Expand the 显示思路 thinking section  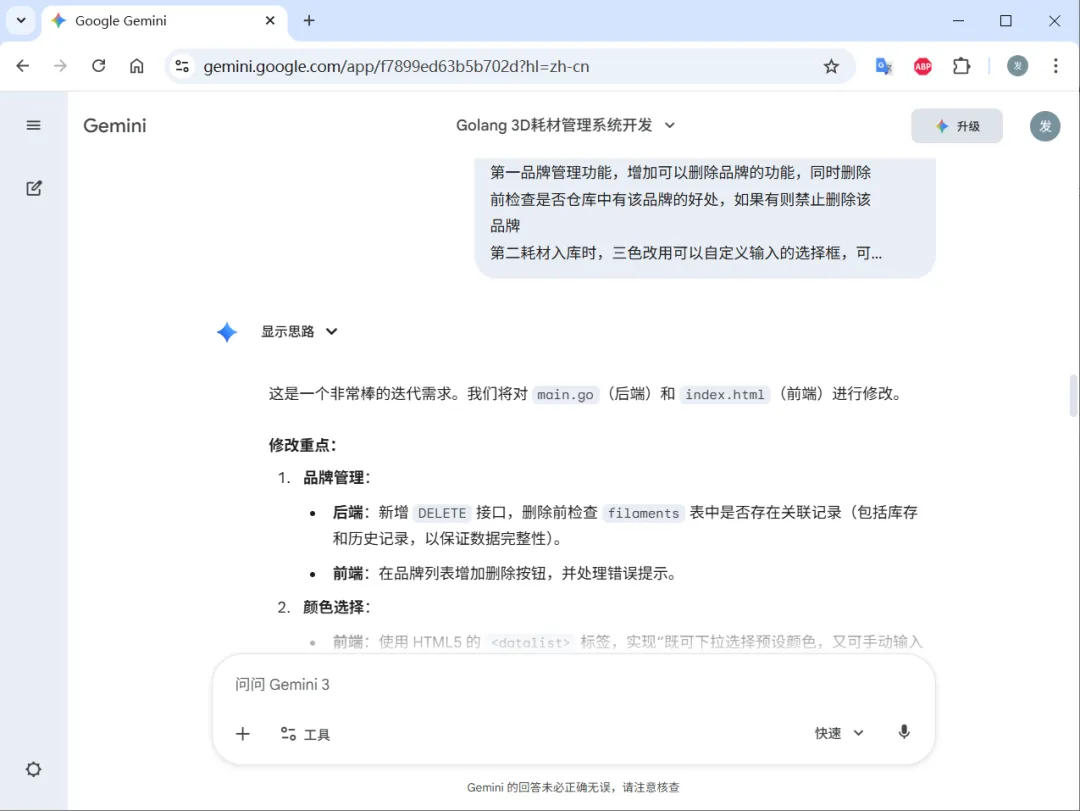299,331
